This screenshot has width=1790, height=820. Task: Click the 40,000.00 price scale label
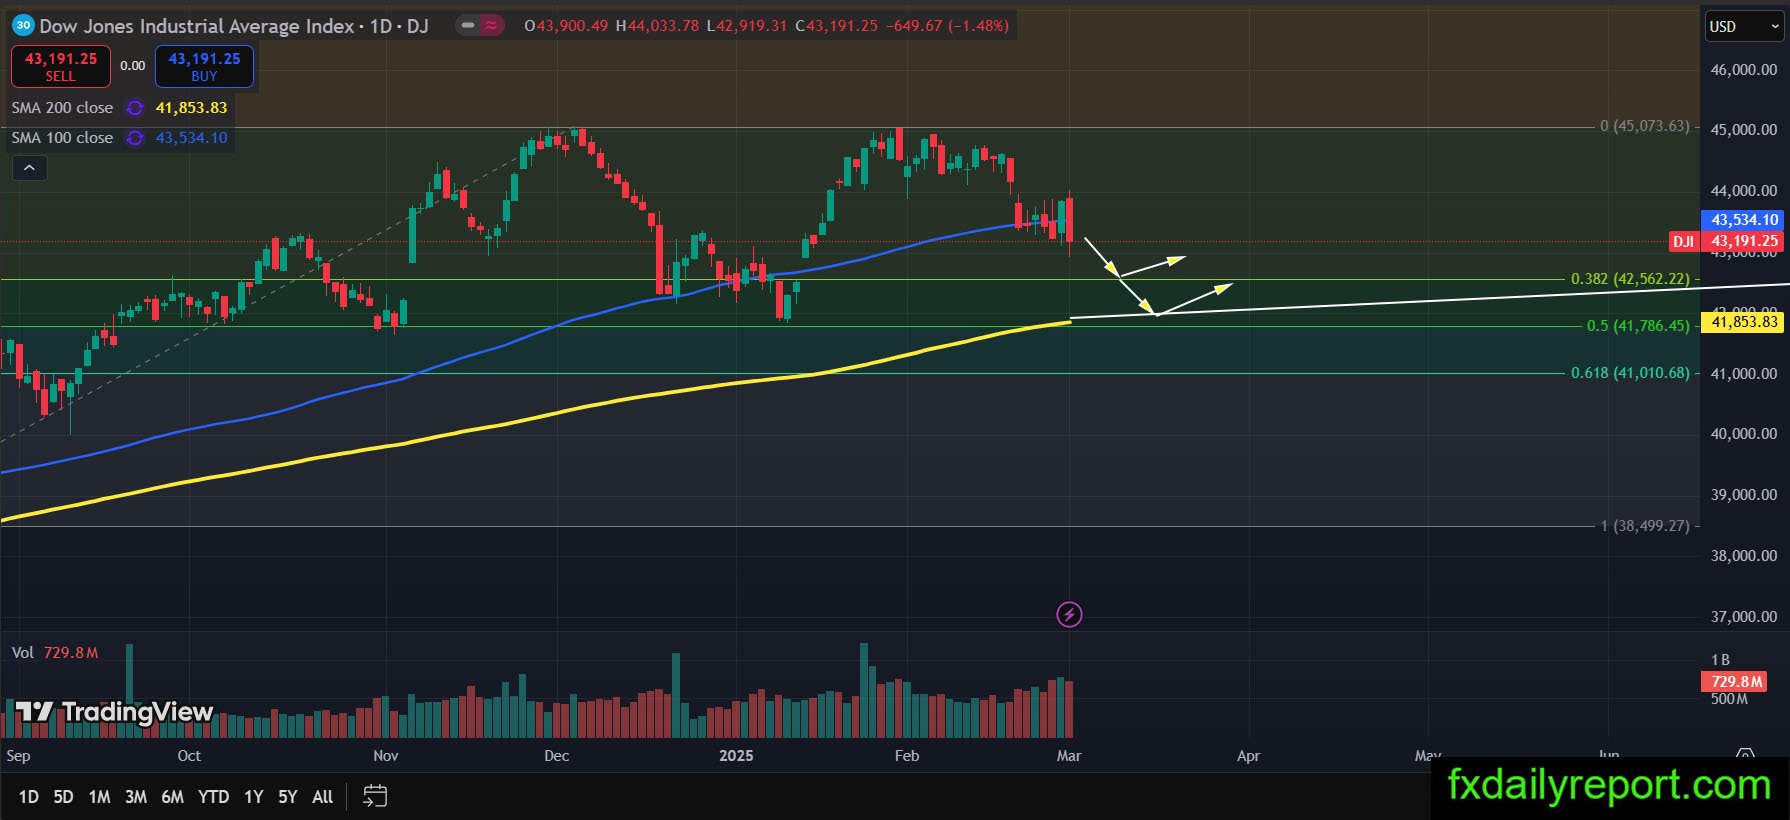(1744, 434)
